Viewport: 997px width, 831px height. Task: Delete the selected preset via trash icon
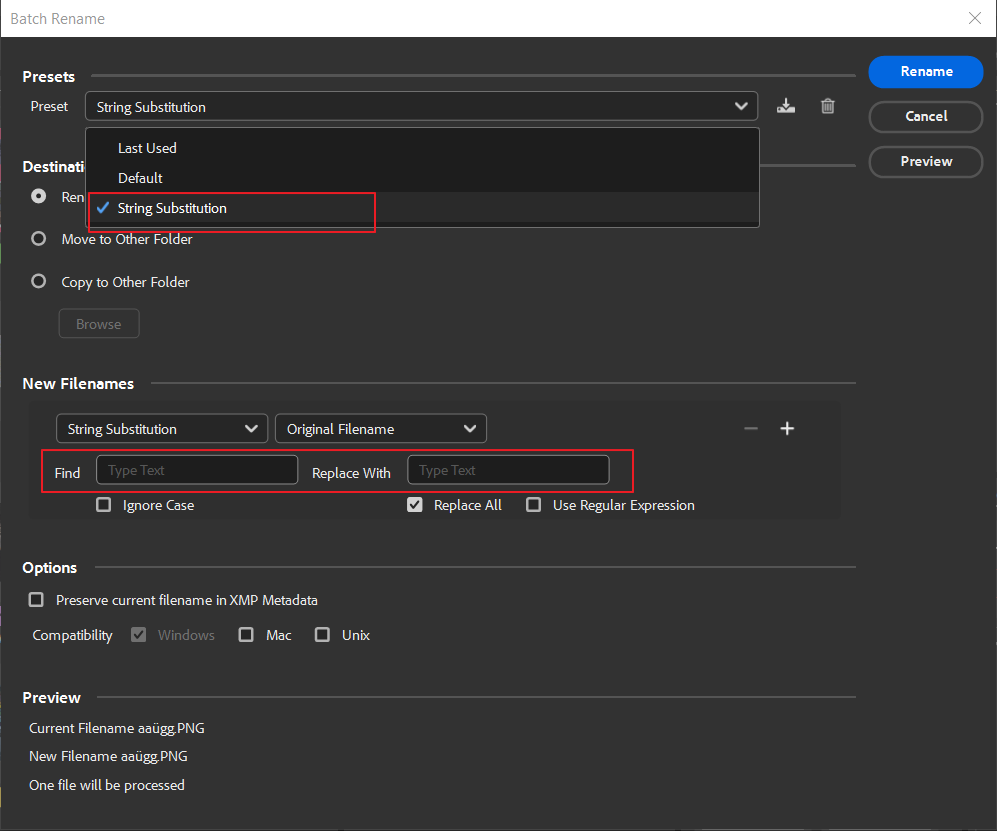(827, 106)
